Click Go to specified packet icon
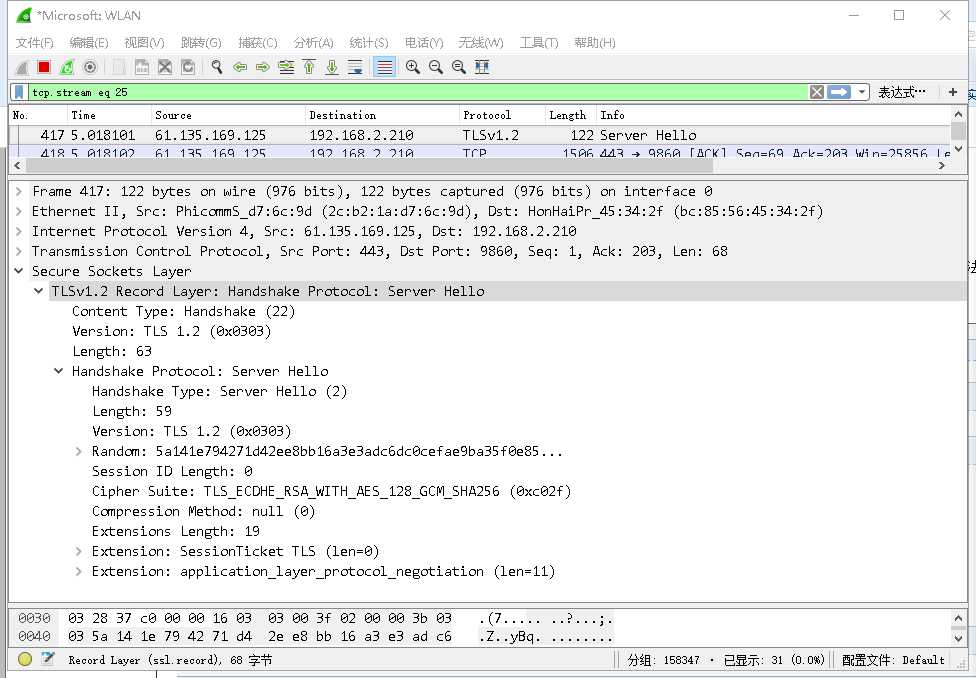 click(286, 67)
